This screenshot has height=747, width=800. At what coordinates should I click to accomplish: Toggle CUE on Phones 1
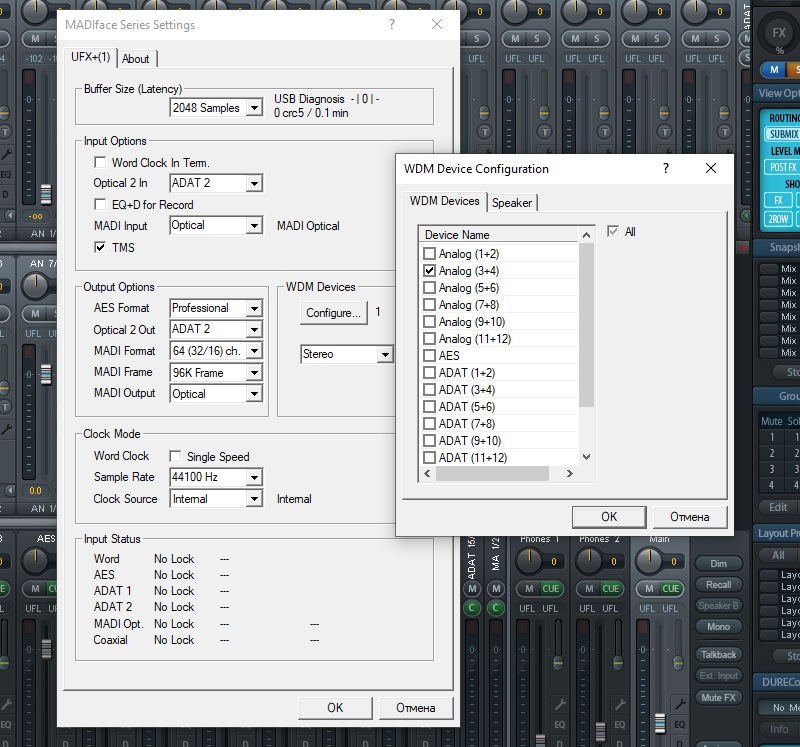tap(551, 589)
